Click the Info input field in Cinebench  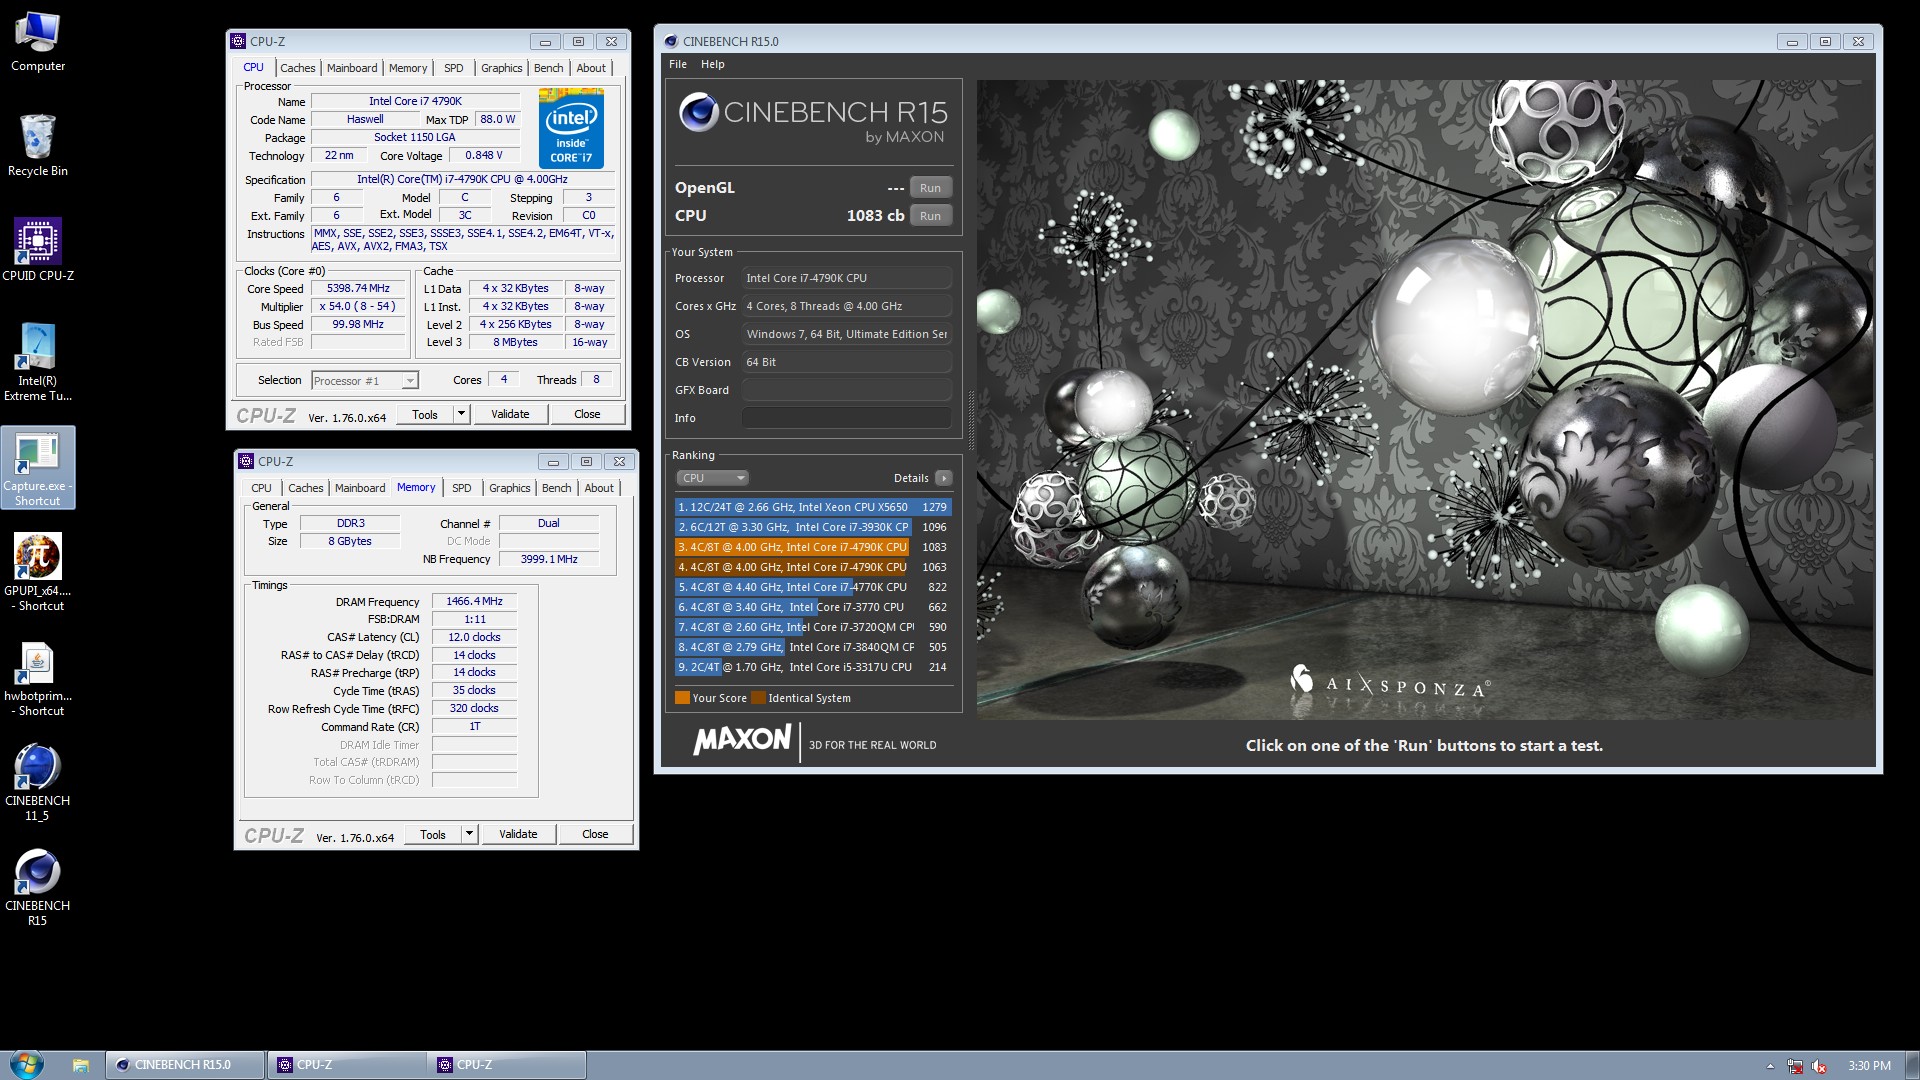(846, 418)
